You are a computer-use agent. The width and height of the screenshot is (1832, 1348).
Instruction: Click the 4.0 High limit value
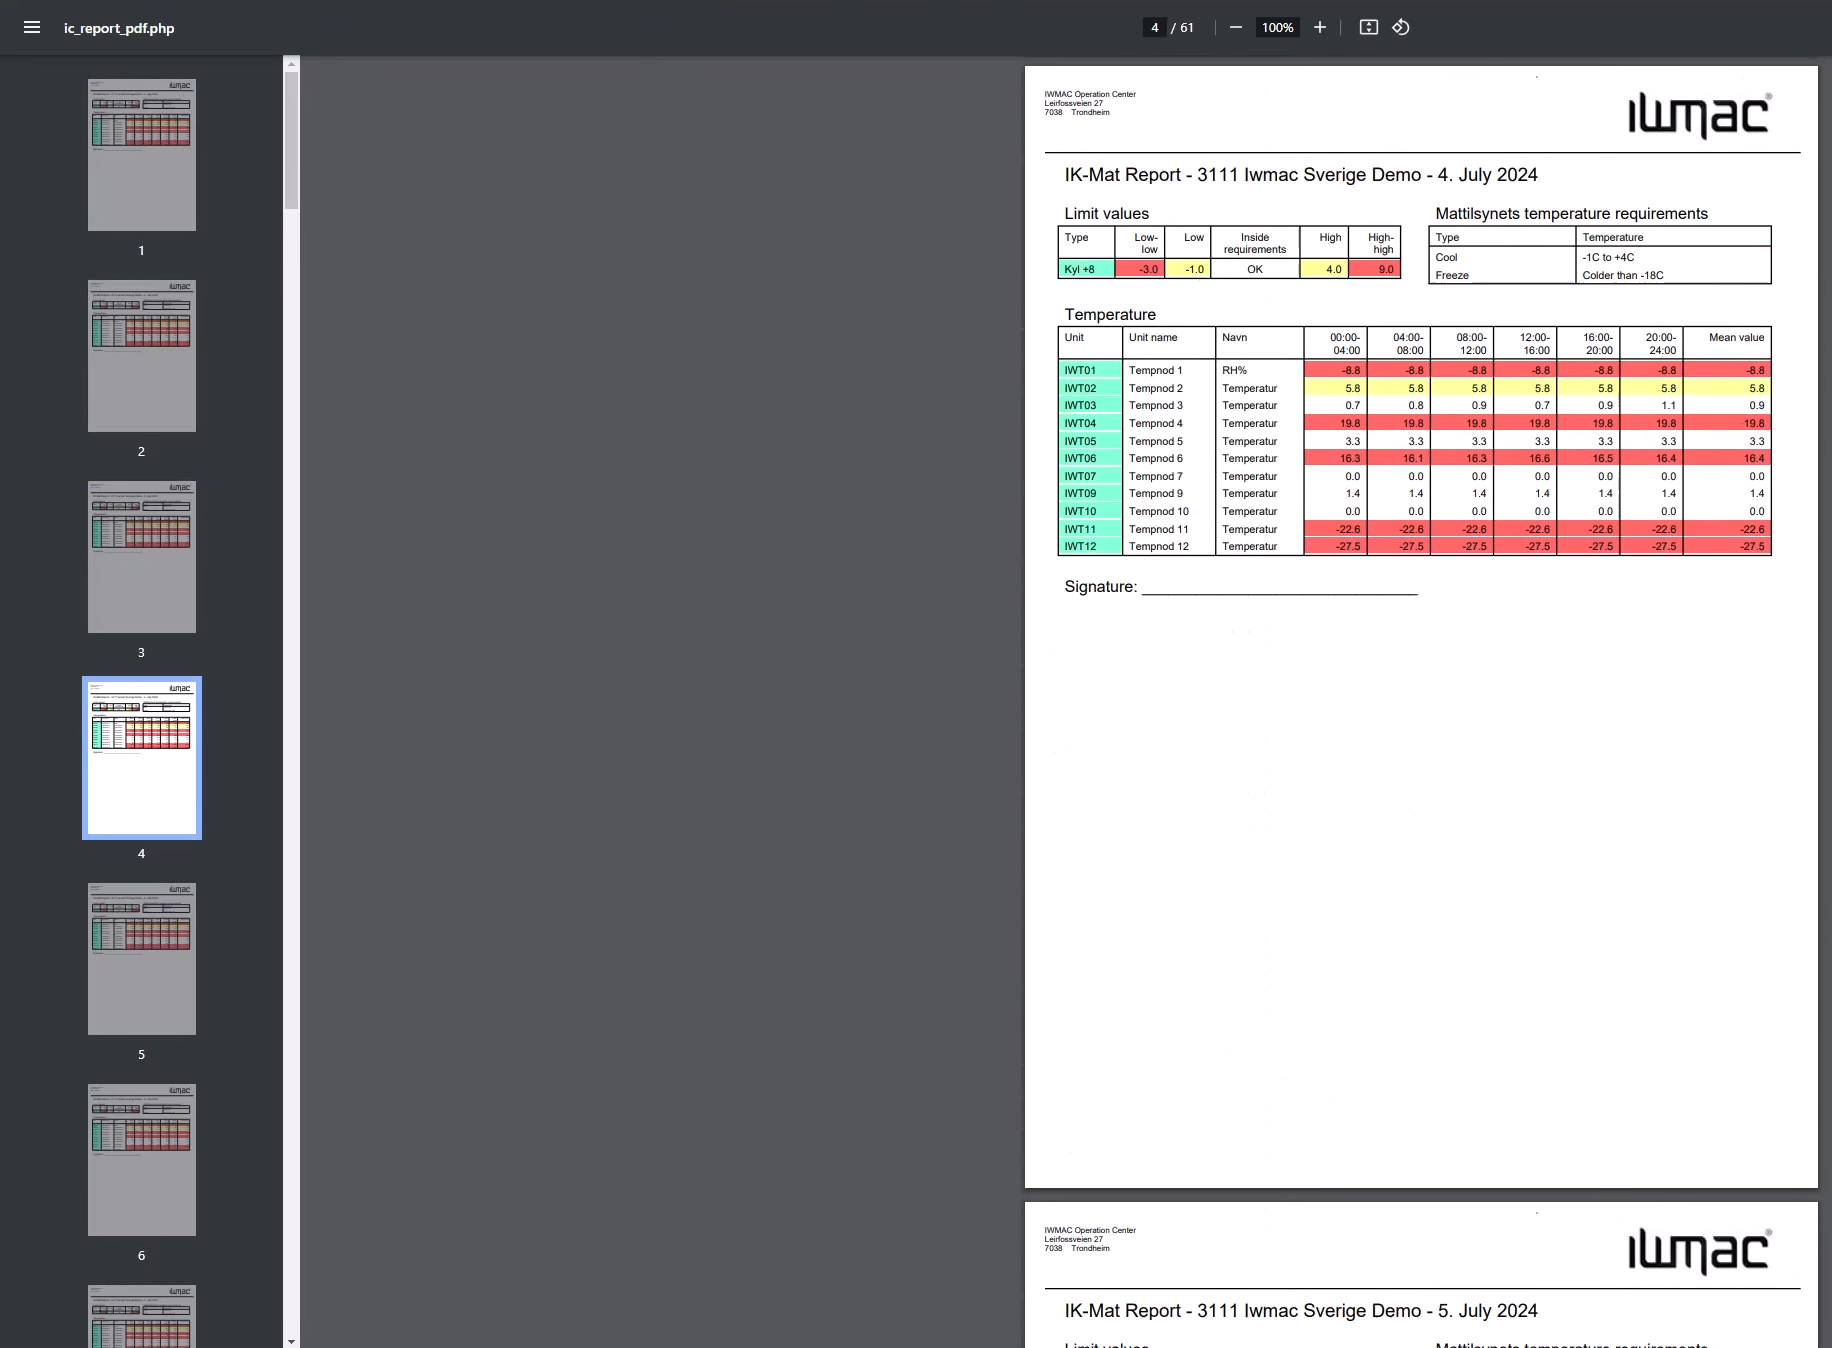click(x=1324, y=269)
